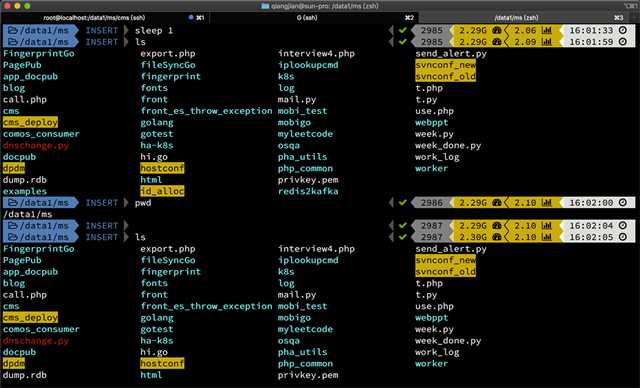Click the folder icon in the 'sleep 1' prompt

click(13, 30)
